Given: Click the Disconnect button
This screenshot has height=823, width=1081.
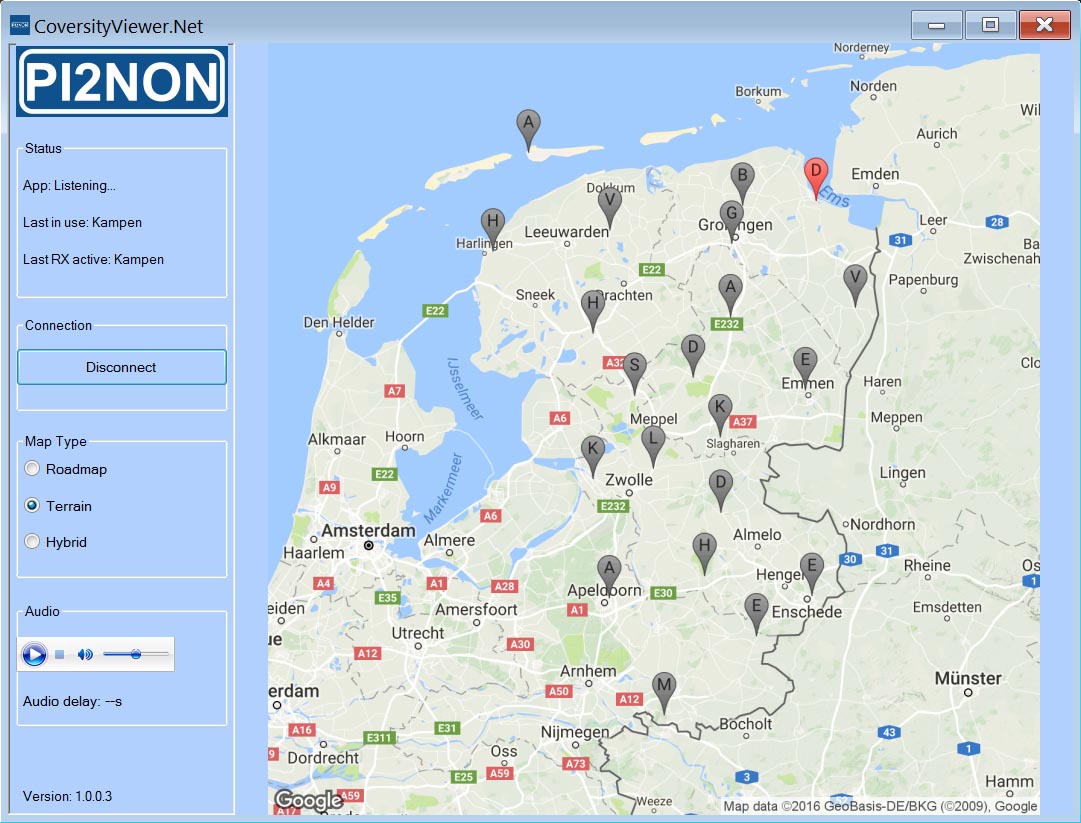Looking at the screenshot, I should pyautogui.click(x=122, y=367).
